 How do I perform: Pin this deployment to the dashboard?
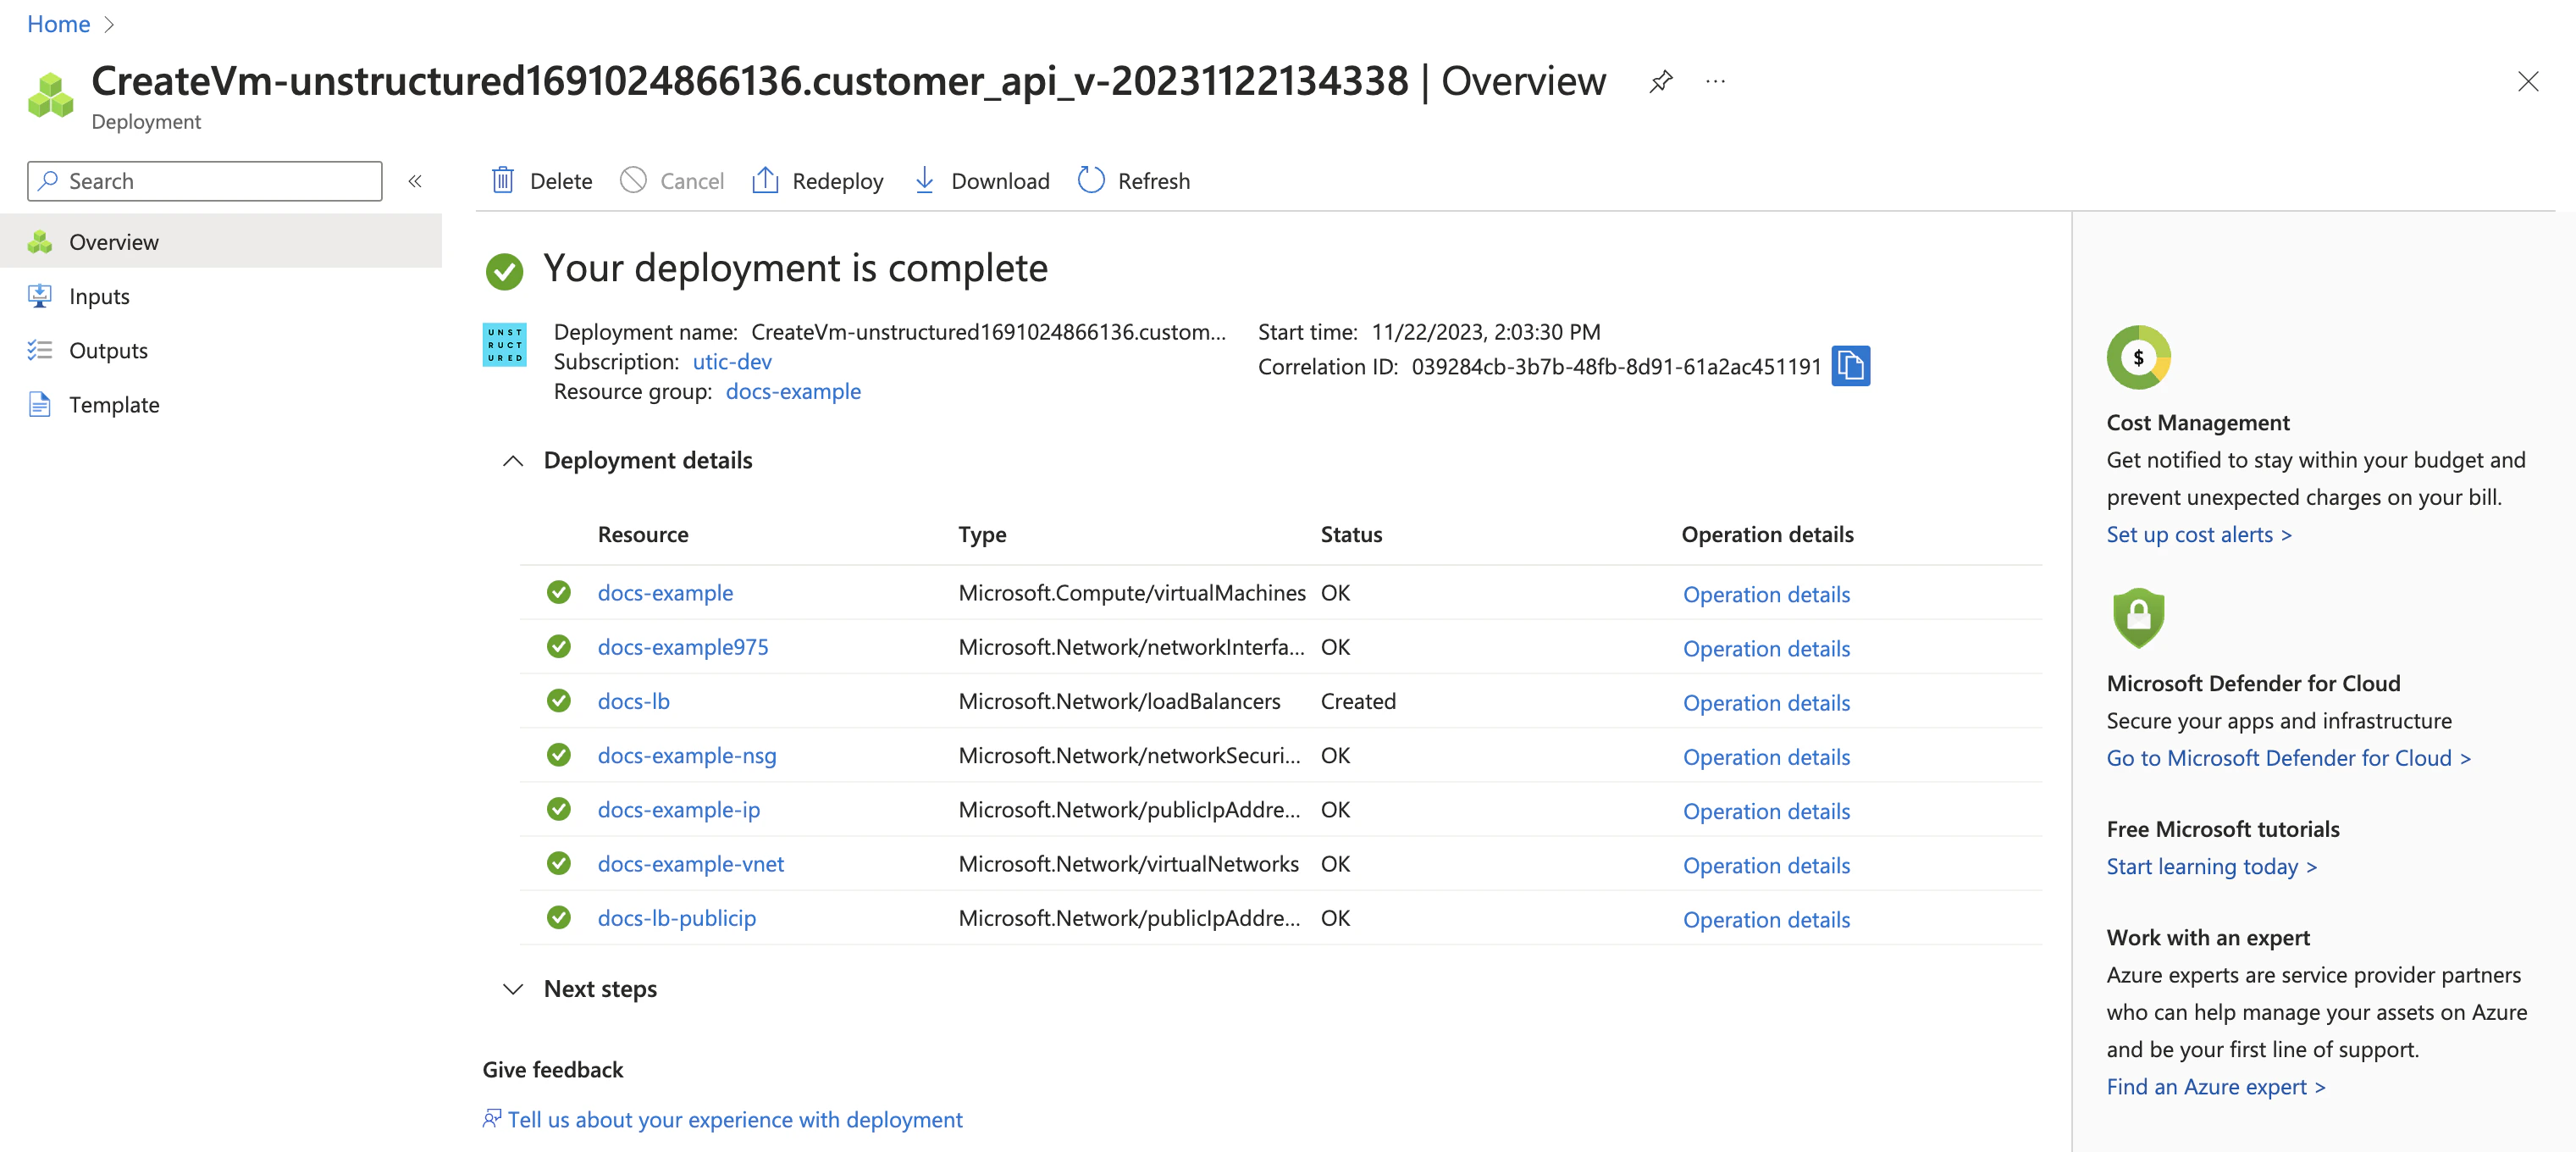[x=1661, y=81]
